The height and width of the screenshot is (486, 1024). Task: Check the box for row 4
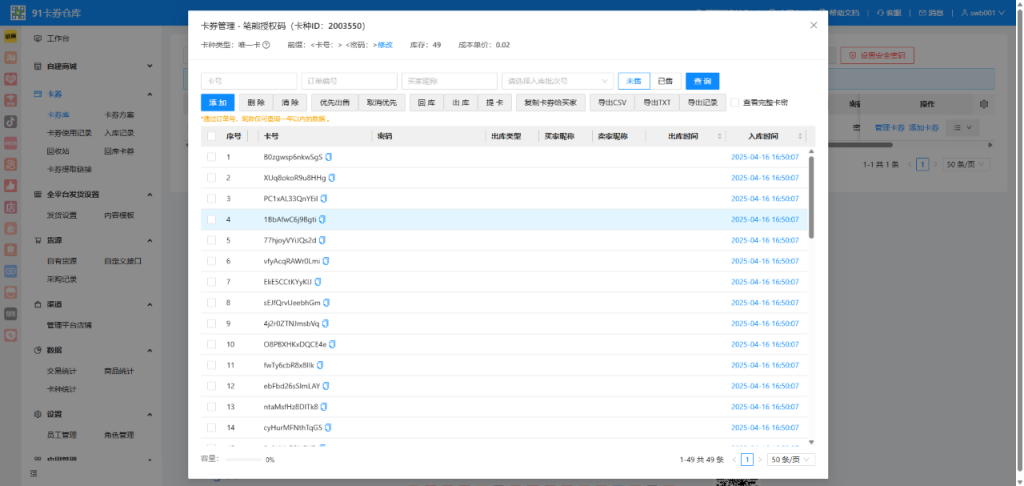click(x=211, y=219)
